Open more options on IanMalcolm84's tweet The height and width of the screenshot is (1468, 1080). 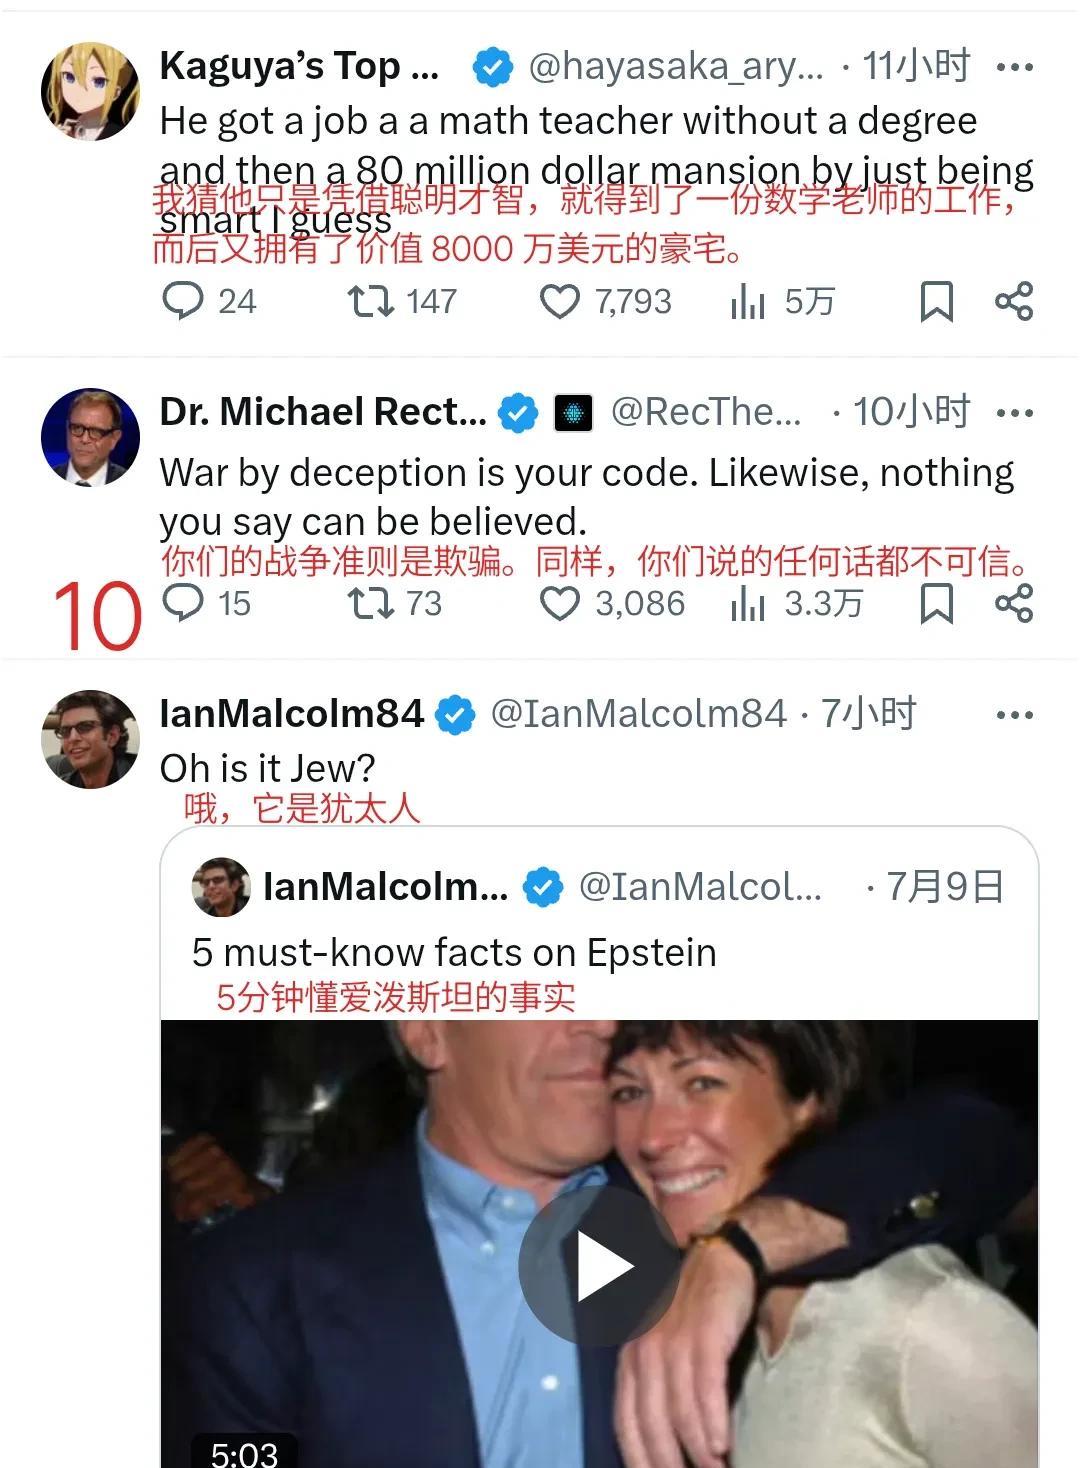pyautogui.click(x=1014, y=715)
